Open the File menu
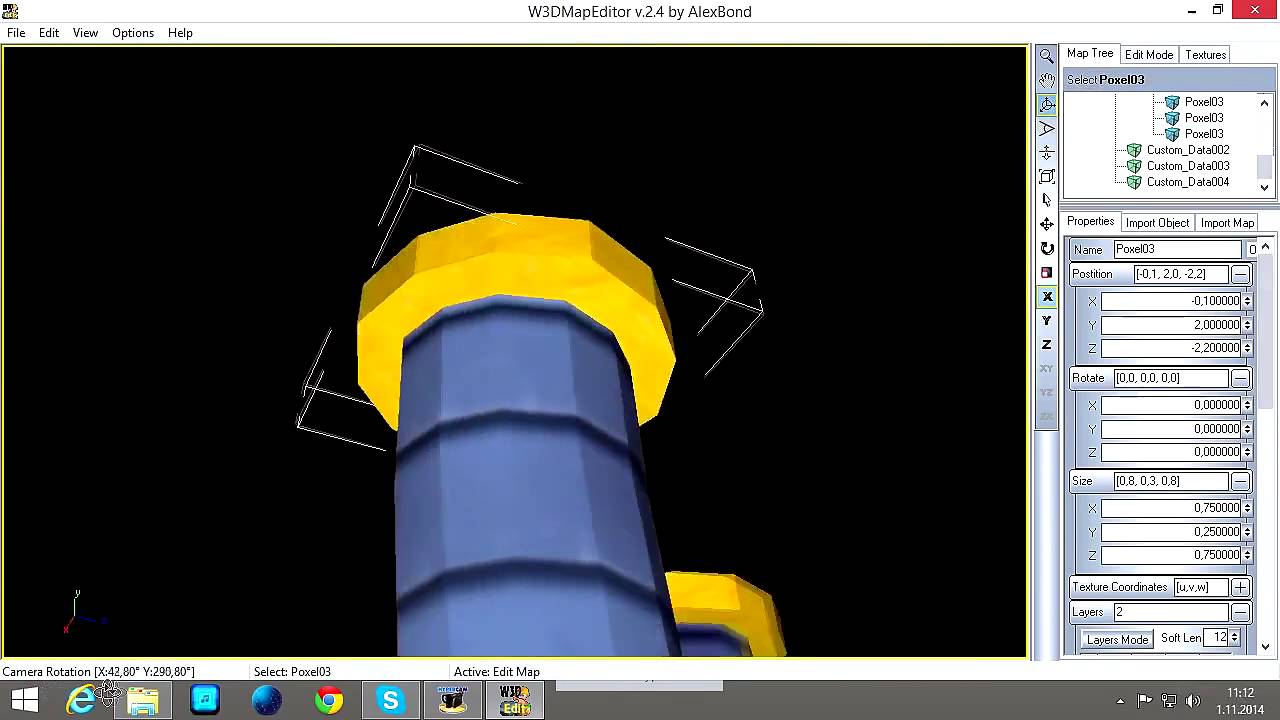 (x=16, y=33)
